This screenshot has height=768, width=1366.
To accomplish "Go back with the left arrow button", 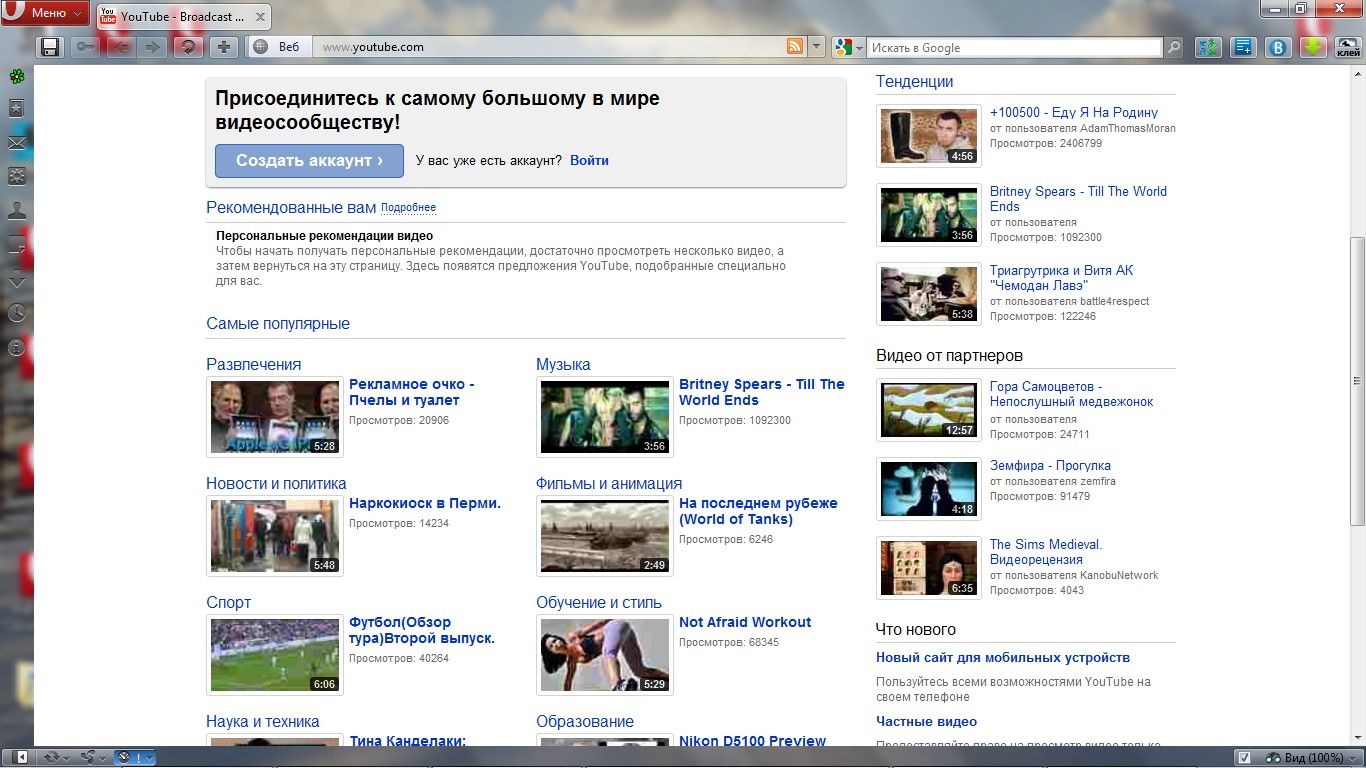I will pos(120,47).
